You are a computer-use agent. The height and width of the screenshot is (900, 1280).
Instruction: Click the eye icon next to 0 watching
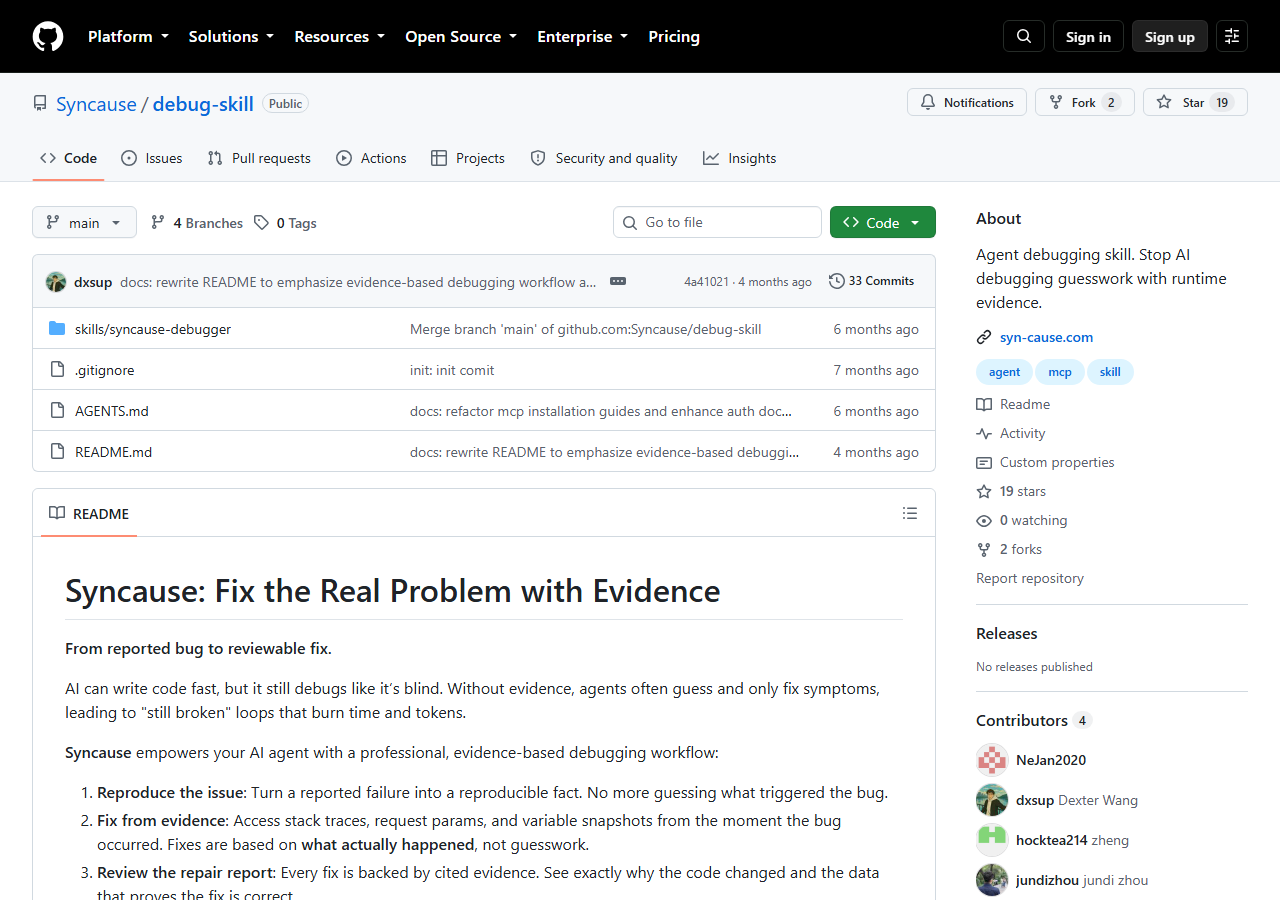pos(984,521)
